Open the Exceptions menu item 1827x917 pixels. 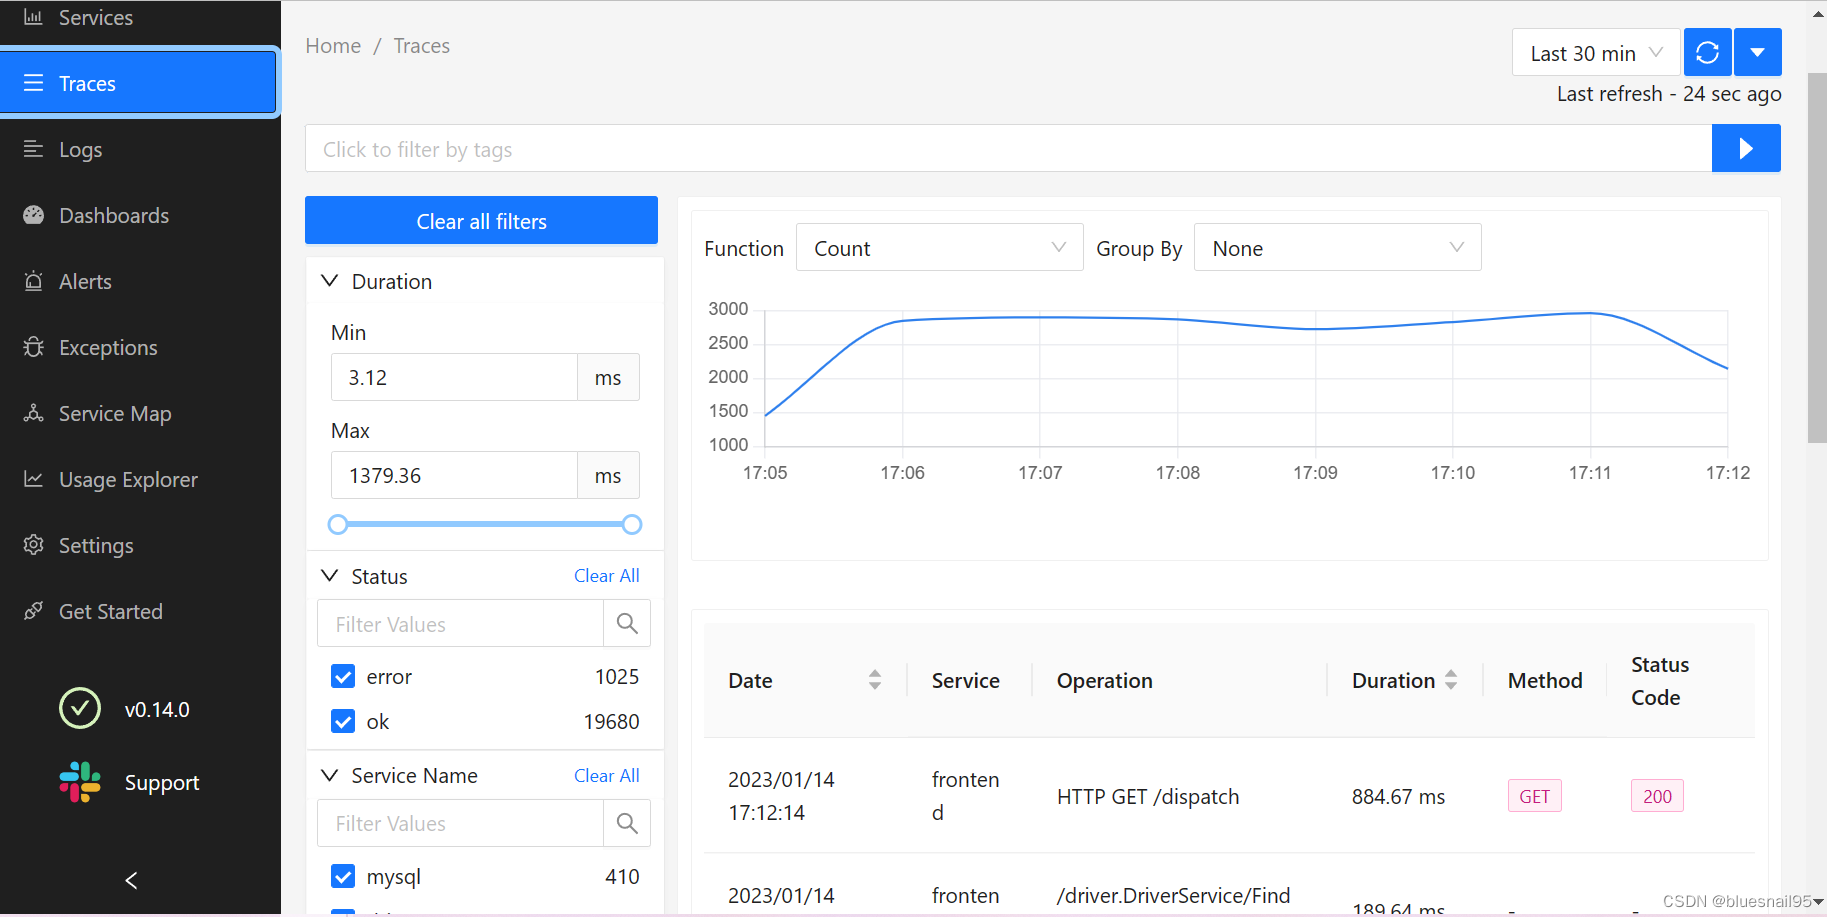click(x=140, y=347)
